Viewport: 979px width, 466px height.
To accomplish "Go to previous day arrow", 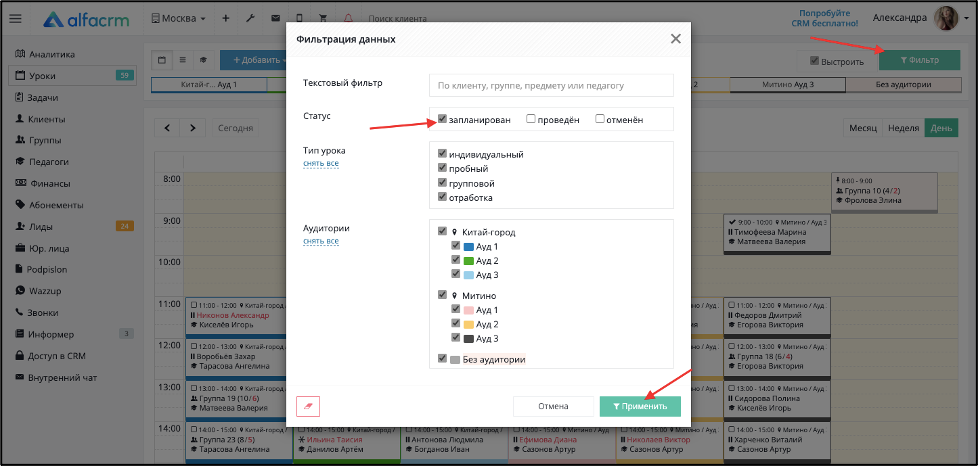I will click(167, 128).
